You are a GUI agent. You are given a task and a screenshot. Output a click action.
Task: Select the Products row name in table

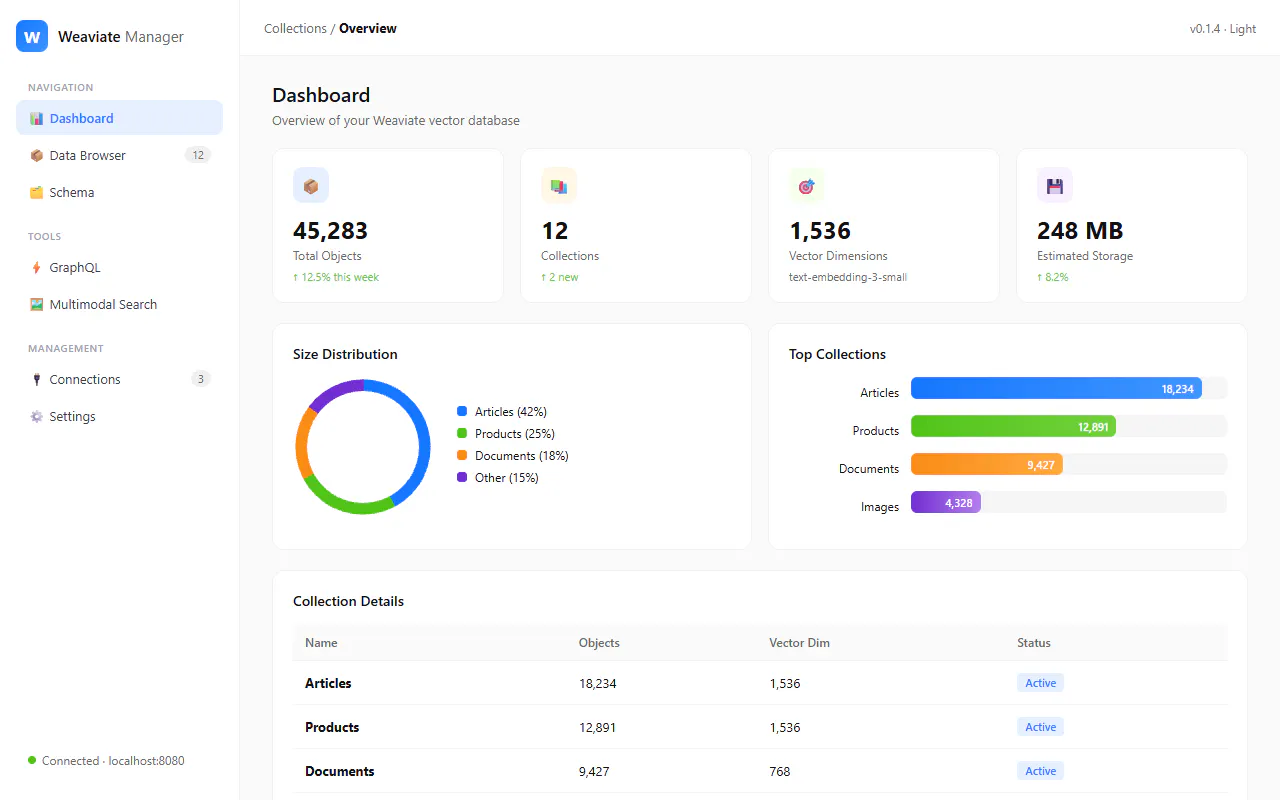332,727
